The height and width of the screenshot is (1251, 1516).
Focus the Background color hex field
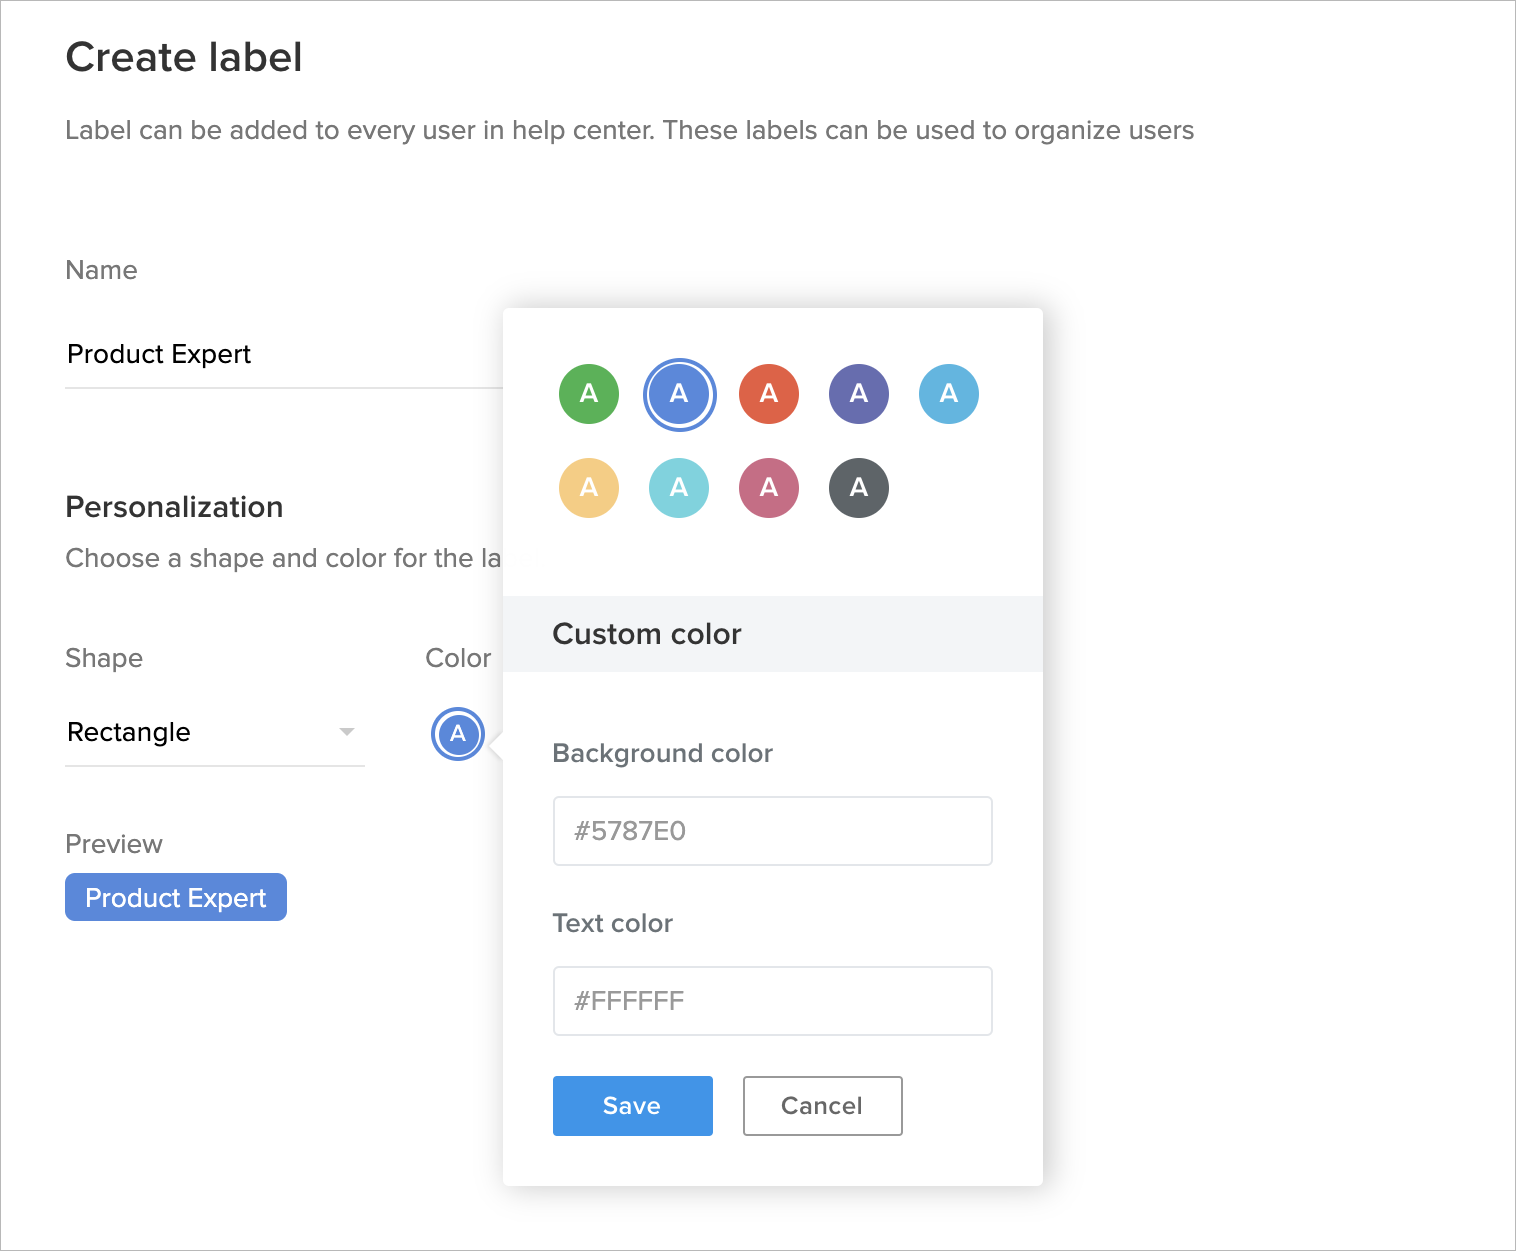point(772,831)
